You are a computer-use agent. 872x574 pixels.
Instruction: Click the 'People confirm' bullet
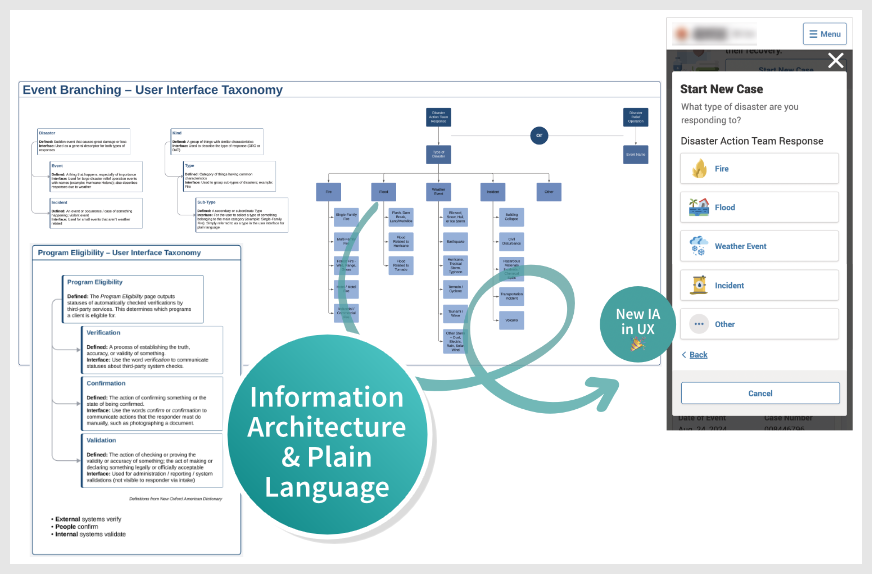coord(75,527)
